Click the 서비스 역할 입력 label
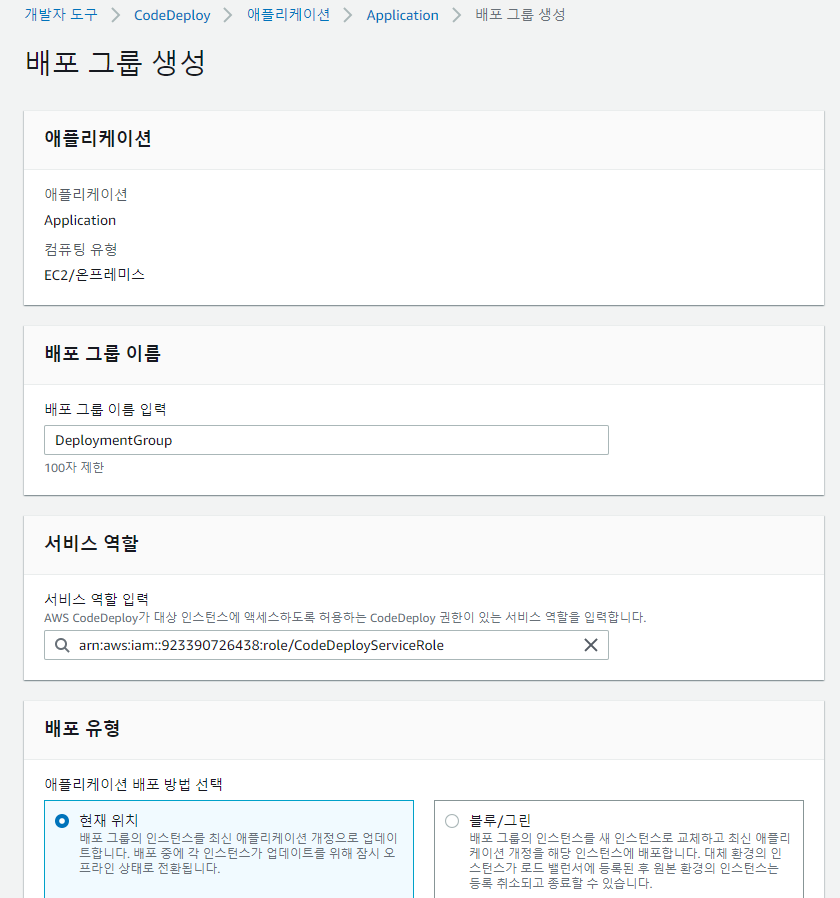Screen dimensions: 840x898 [96, 599]
